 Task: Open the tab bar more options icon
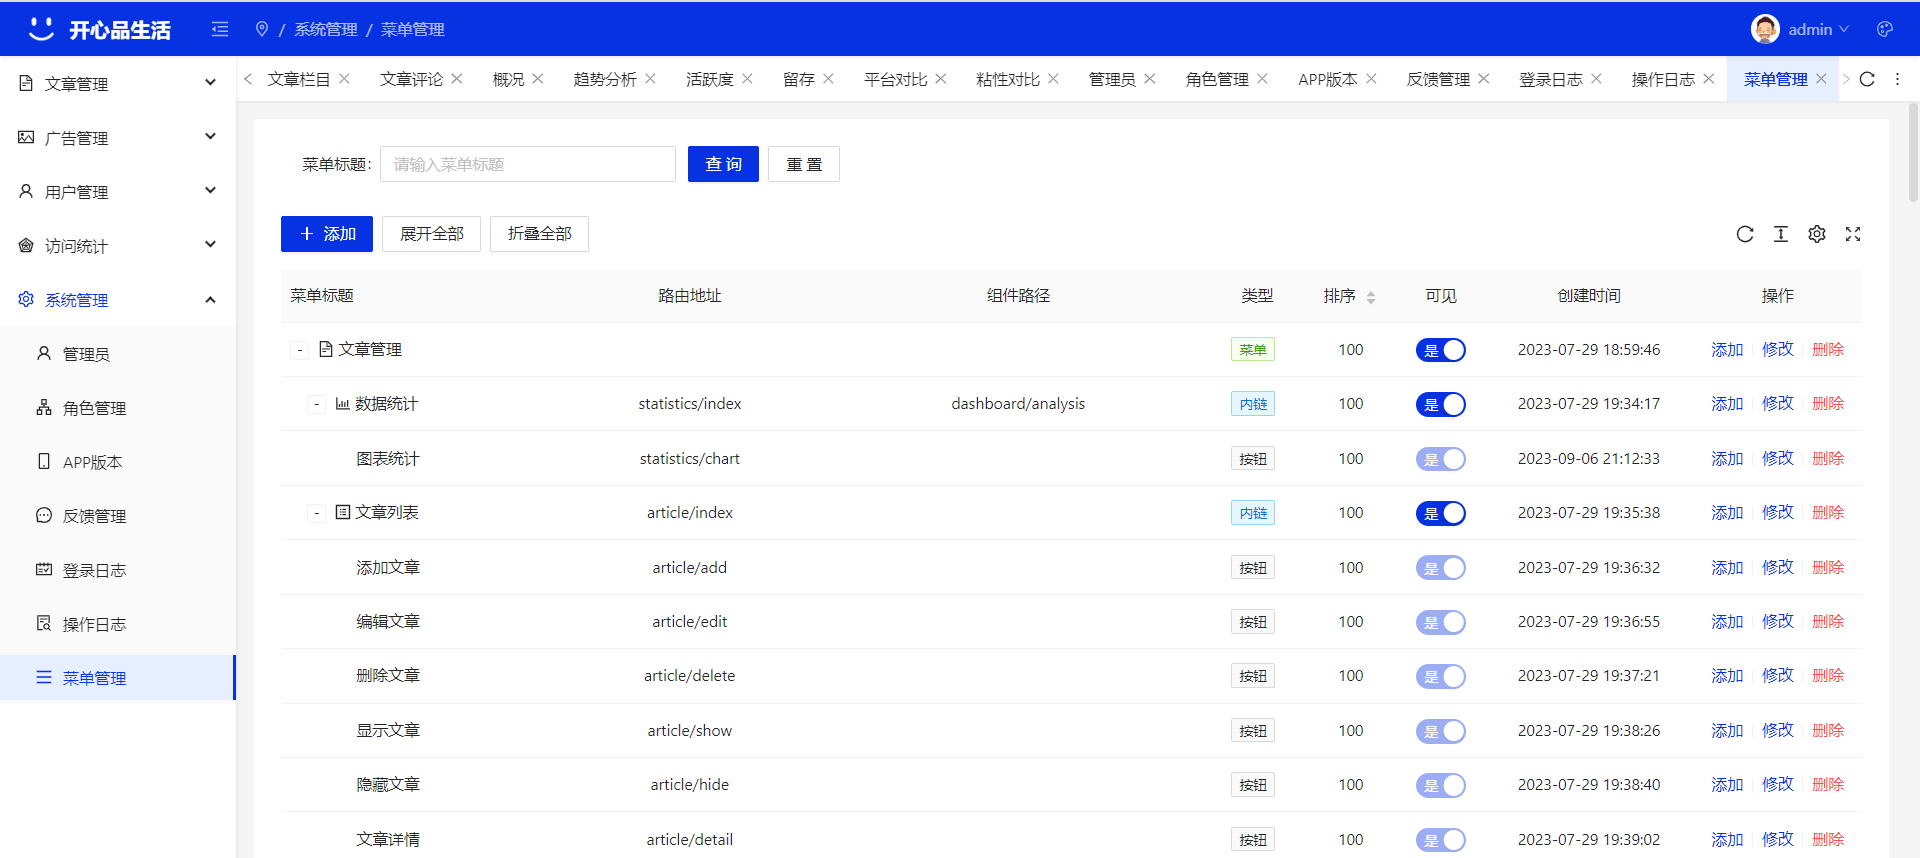tap(1897, 79)
